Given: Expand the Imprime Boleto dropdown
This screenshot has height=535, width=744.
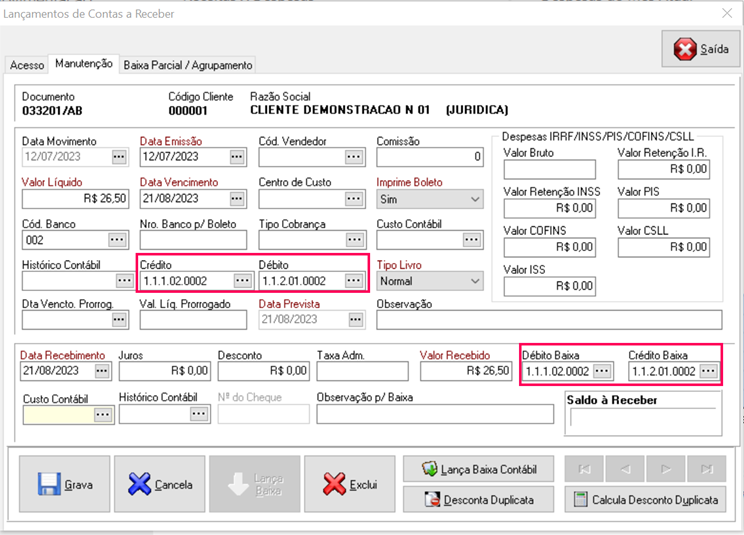Looking at the screenshot, I should (474, 199).
